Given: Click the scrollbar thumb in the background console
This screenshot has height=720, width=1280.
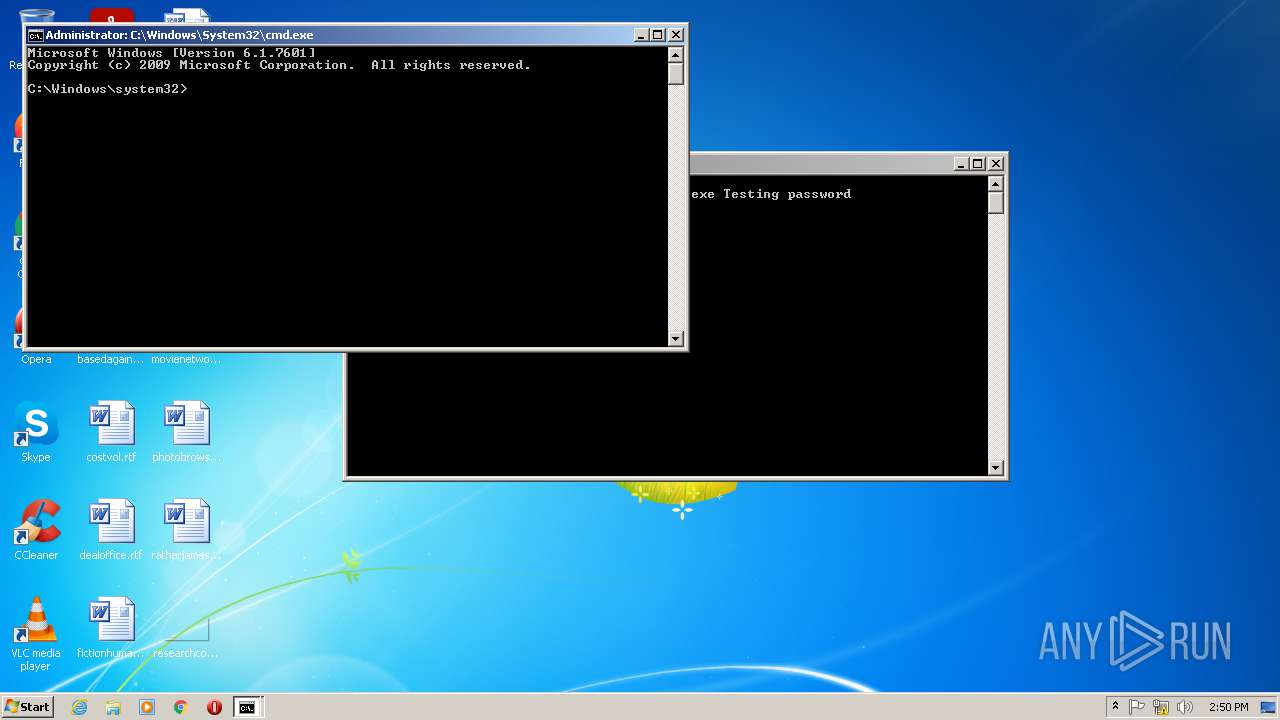Looking at the screenshot, I should tap(995, 203).
